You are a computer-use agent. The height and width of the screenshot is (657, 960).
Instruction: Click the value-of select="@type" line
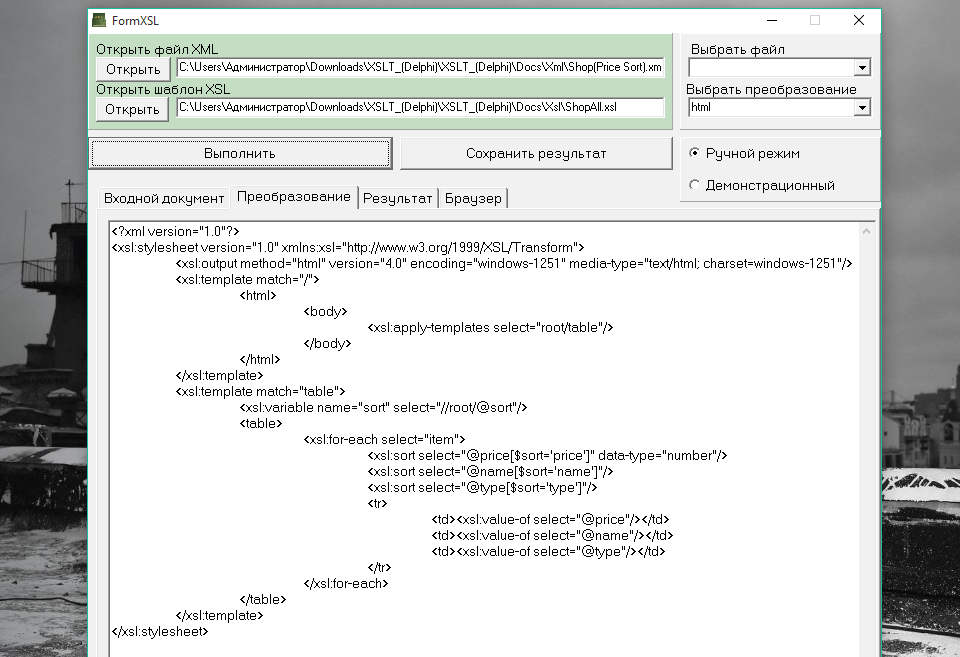pos(549,551)
